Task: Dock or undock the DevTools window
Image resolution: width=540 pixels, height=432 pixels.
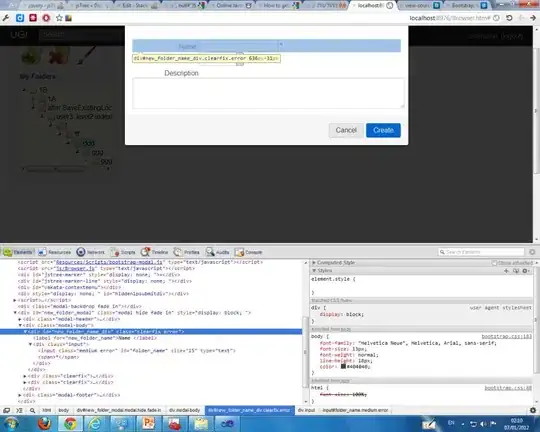Action: pyautogui.click(x=6, y=410)
